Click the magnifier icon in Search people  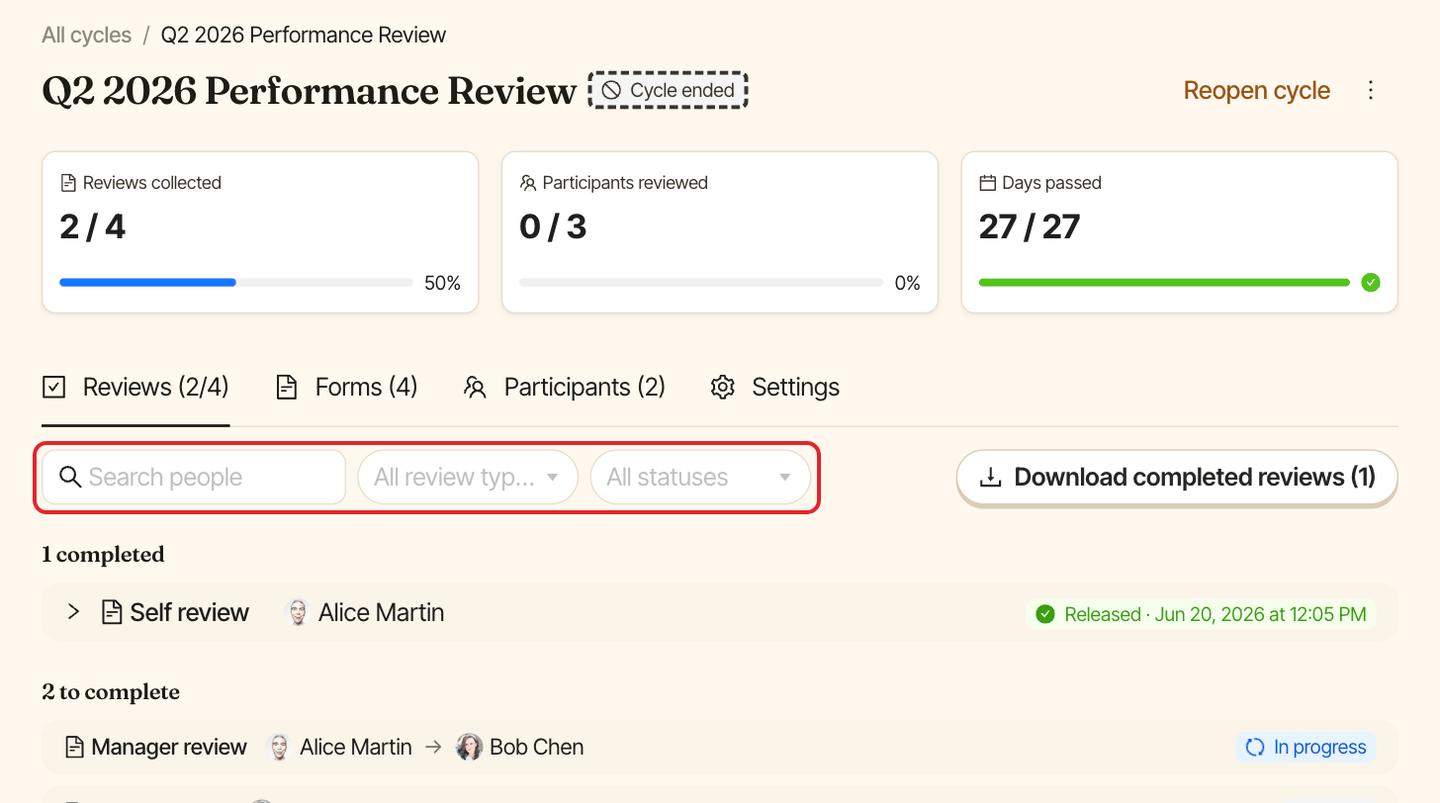[70, 477]
